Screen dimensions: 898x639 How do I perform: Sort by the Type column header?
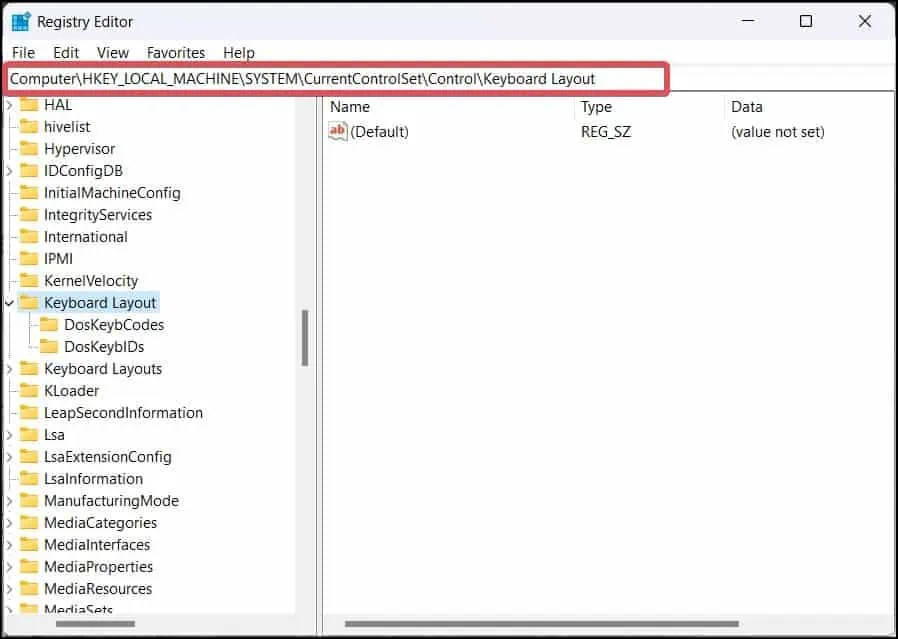point(596,106)
